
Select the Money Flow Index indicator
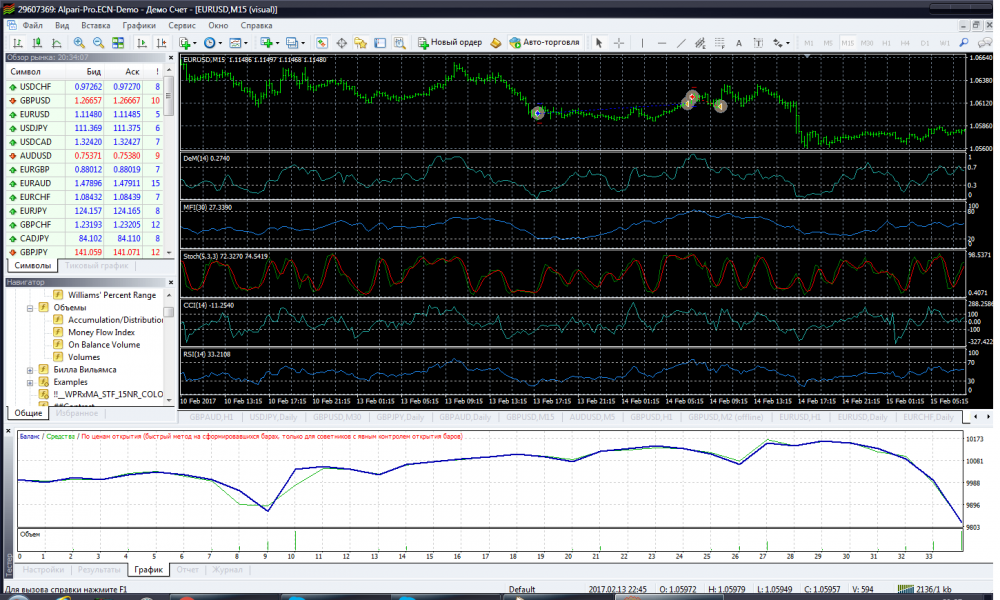click(101, 332)
